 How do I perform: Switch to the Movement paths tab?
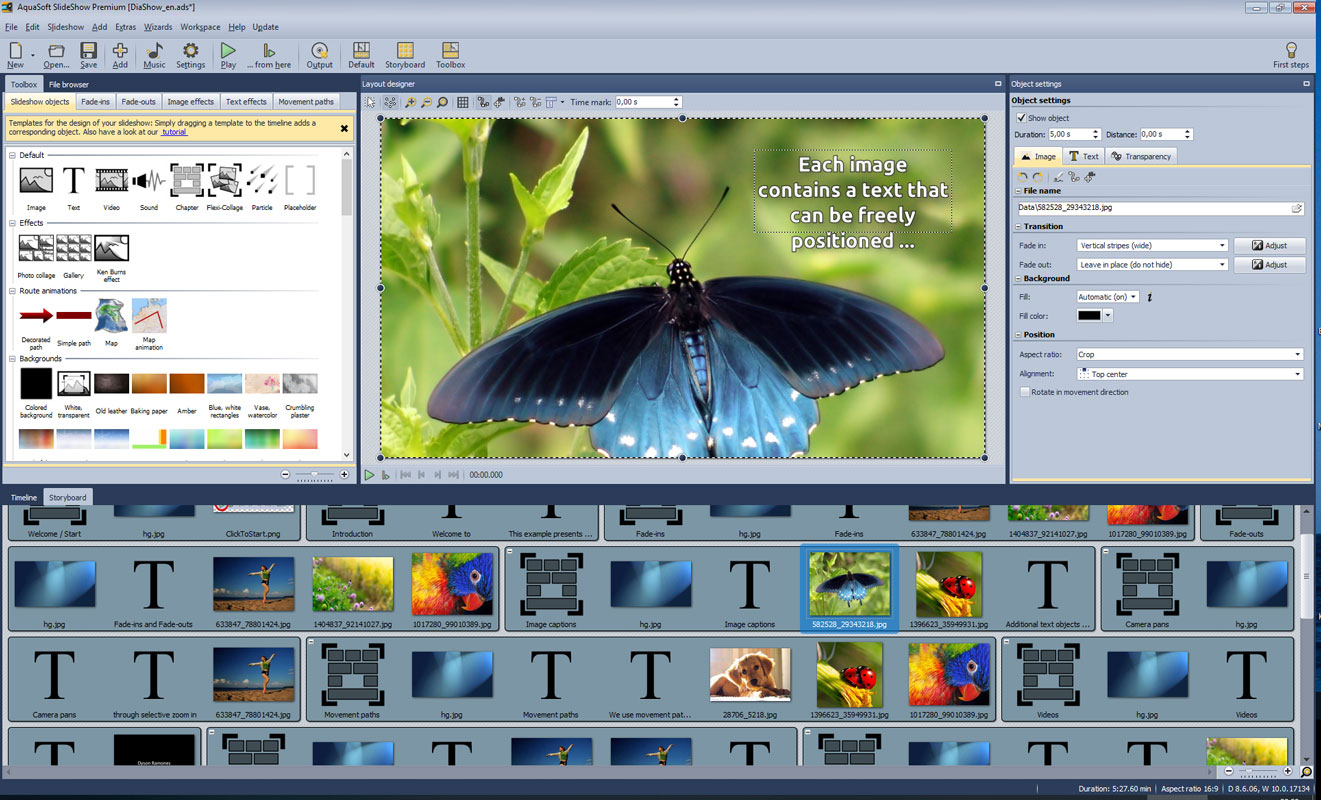[306, 102]
